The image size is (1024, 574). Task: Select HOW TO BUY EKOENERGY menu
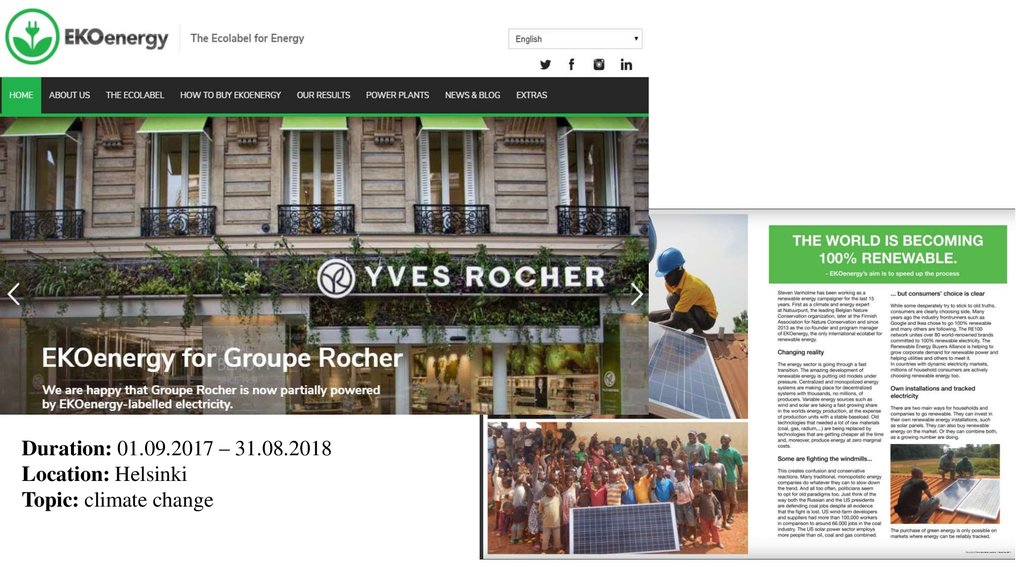pyautogui.click(x=231, y=95)
